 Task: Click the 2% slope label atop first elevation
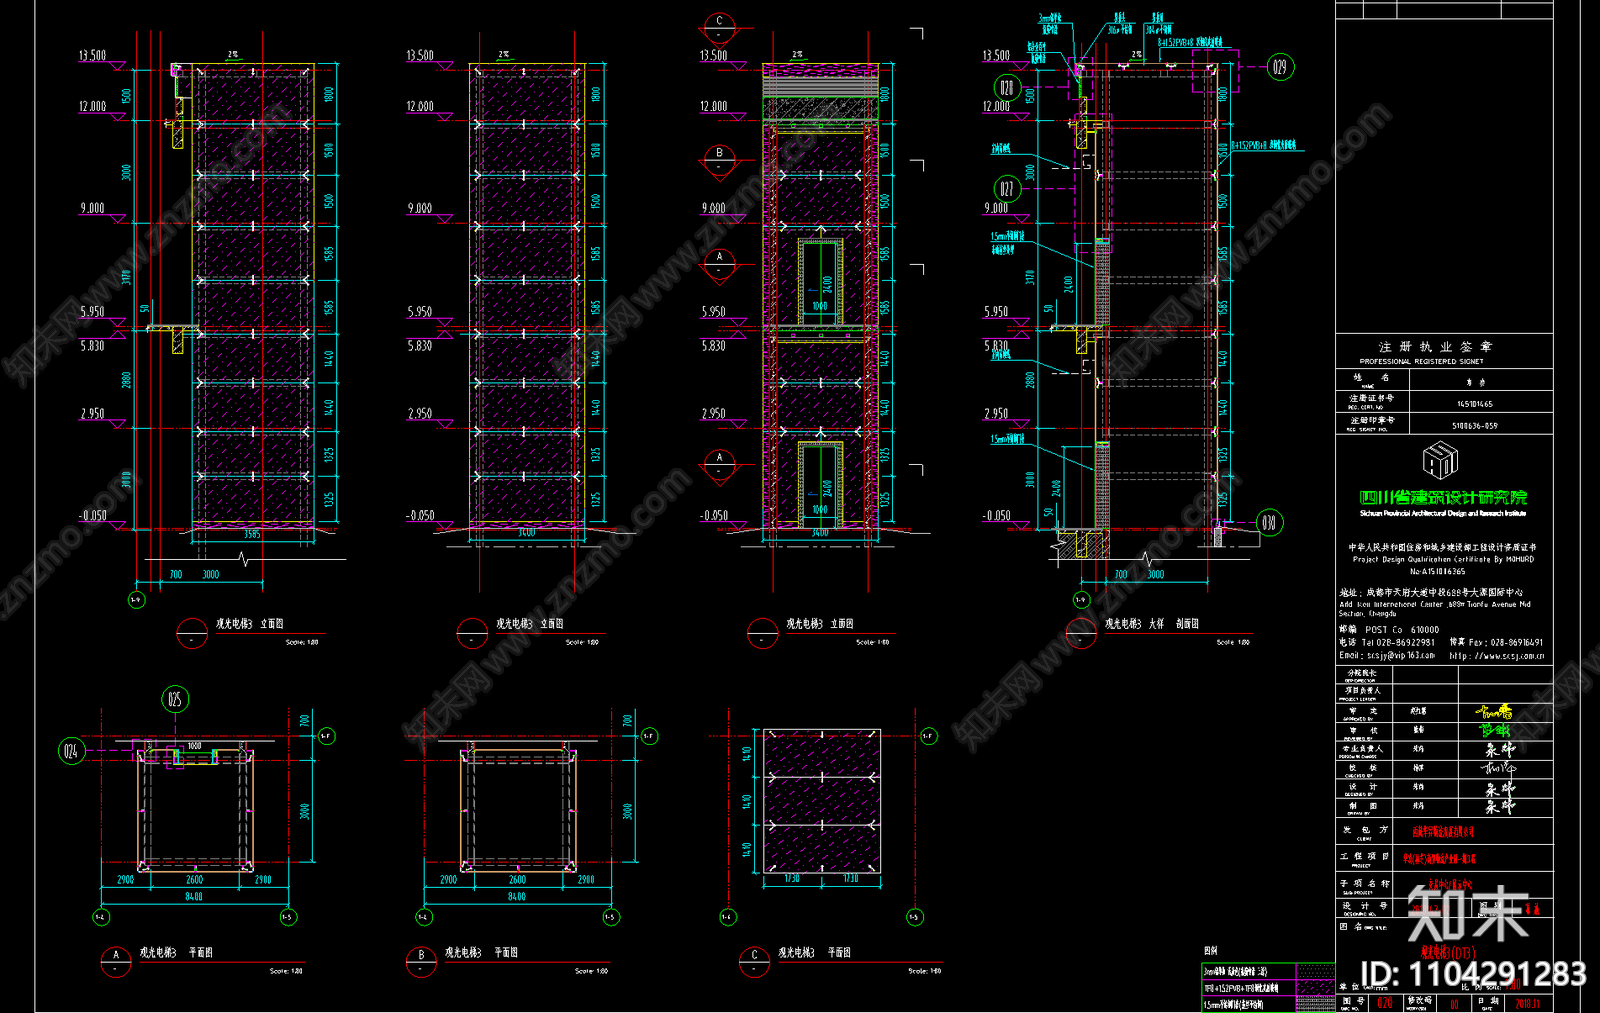click(233, 54)
